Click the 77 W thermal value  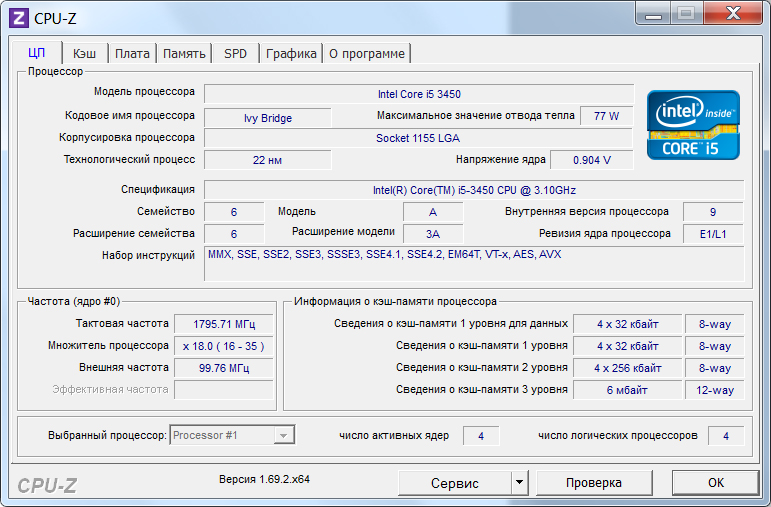pyautogui.click(x=606, y=116)
